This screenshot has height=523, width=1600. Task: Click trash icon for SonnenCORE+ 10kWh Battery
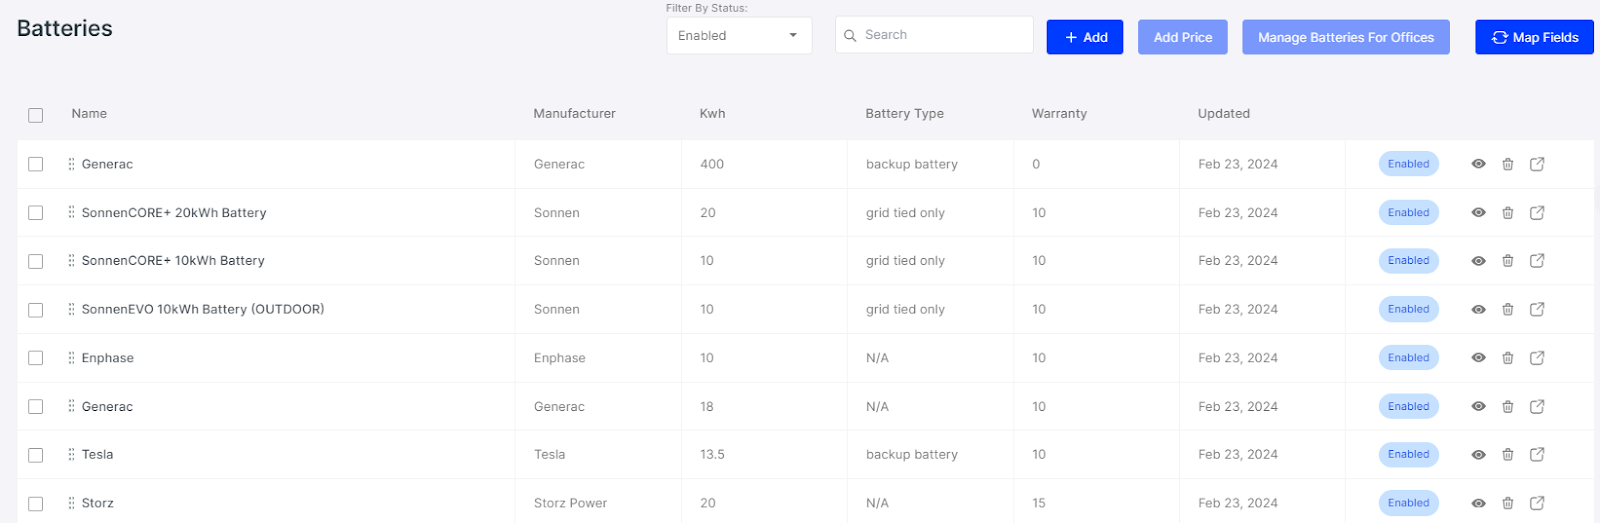coord(1508,261)
